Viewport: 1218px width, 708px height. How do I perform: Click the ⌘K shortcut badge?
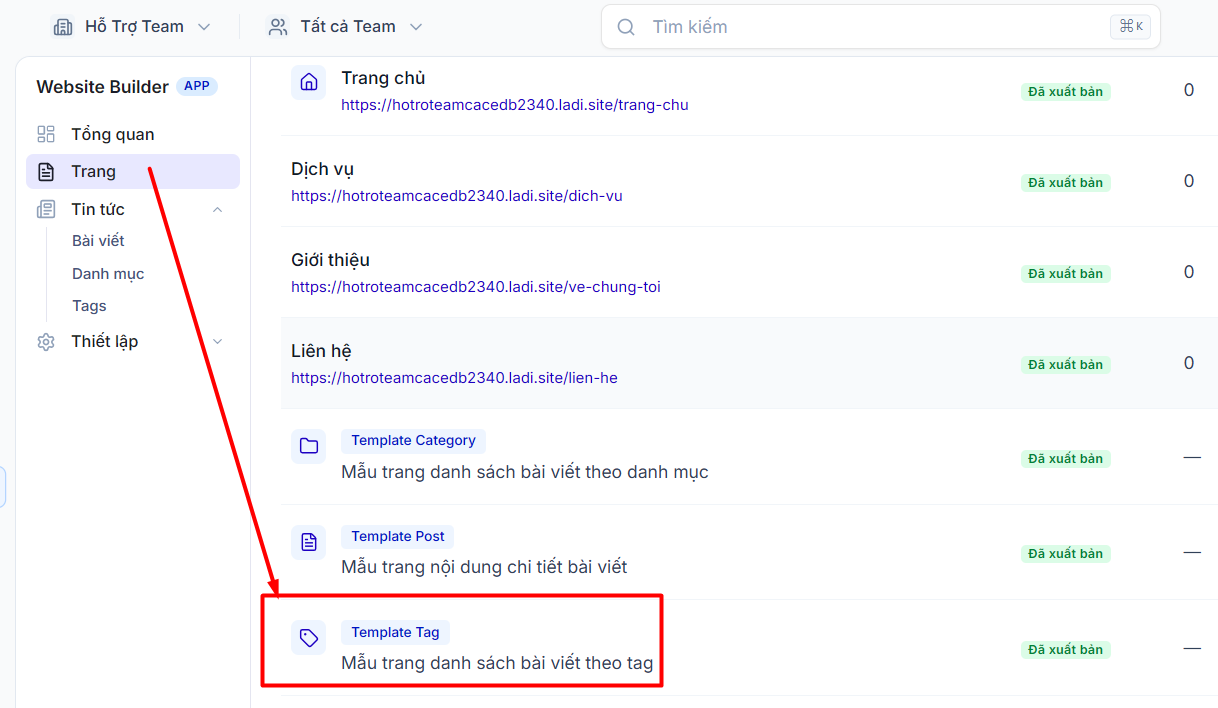pyautogui.click(x=1131, y=27)
